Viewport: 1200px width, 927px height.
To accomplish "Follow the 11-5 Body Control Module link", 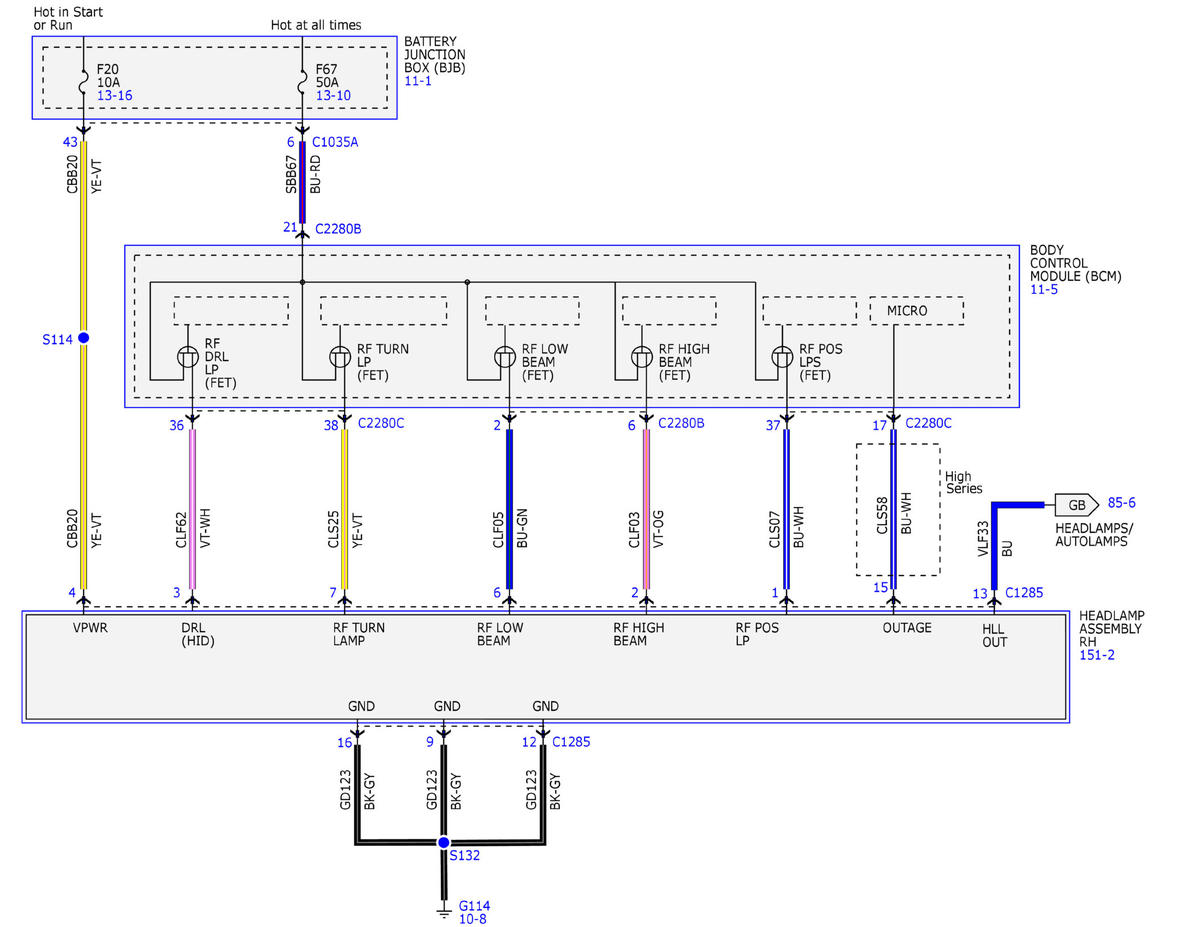I will pos(1044,290).
